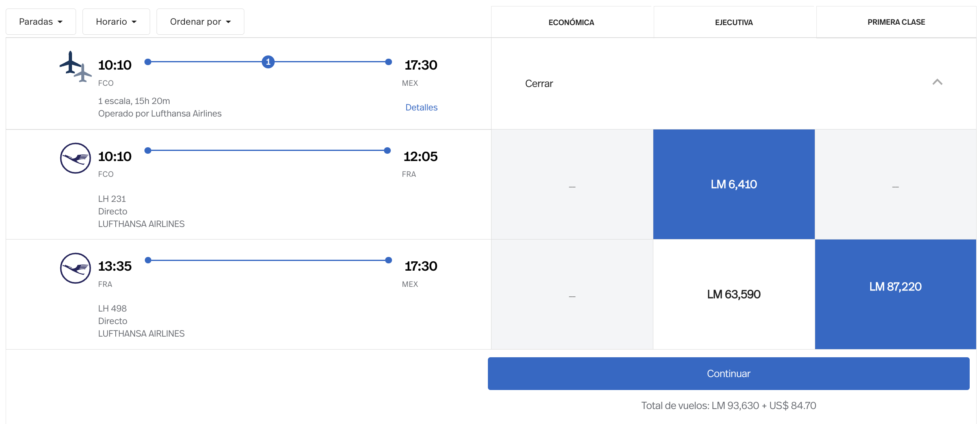Select the LM 87,220 Primera Clase fare

[896, 294]
